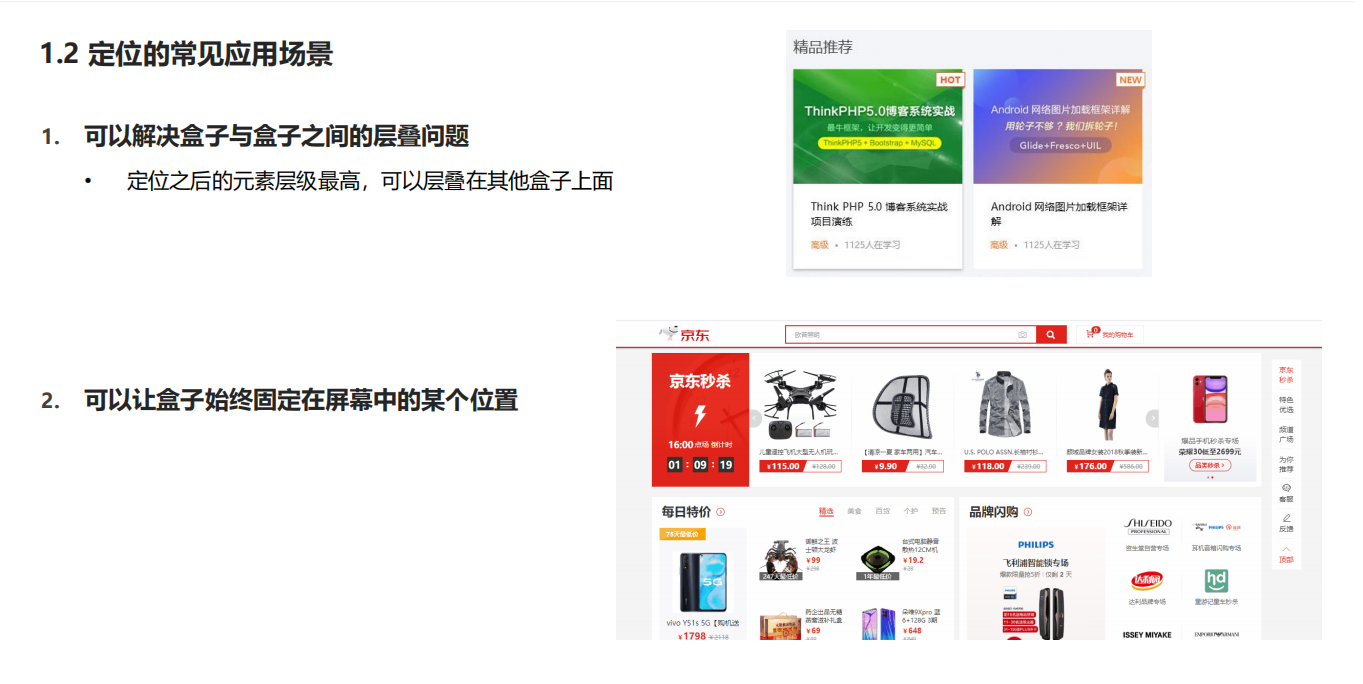Click 精品推荐 heading
Screen dimensions: 1363x684
click(x=823, y=47)
